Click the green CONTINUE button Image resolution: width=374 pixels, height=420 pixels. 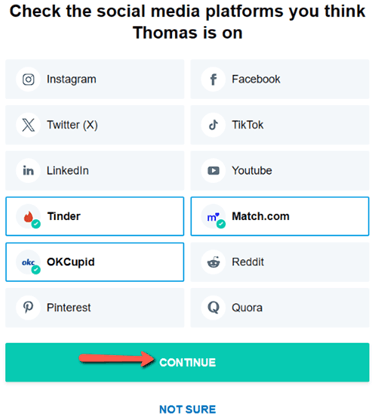tap(187, 362)
